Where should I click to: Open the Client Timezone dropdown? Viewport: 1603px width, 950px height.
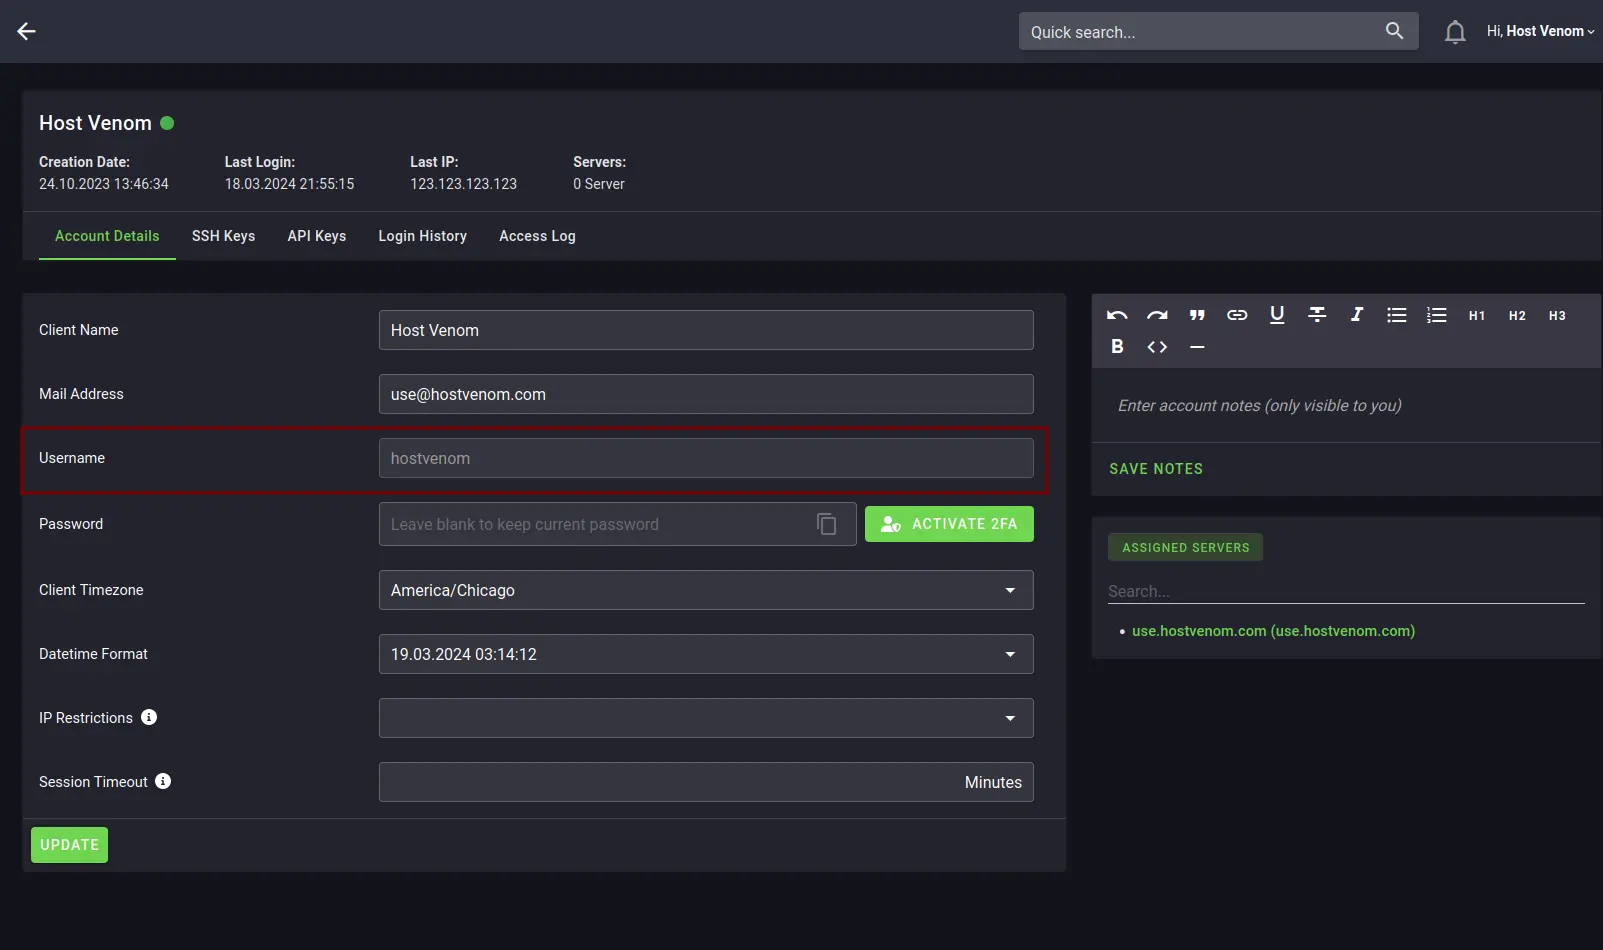point(1010,590)
